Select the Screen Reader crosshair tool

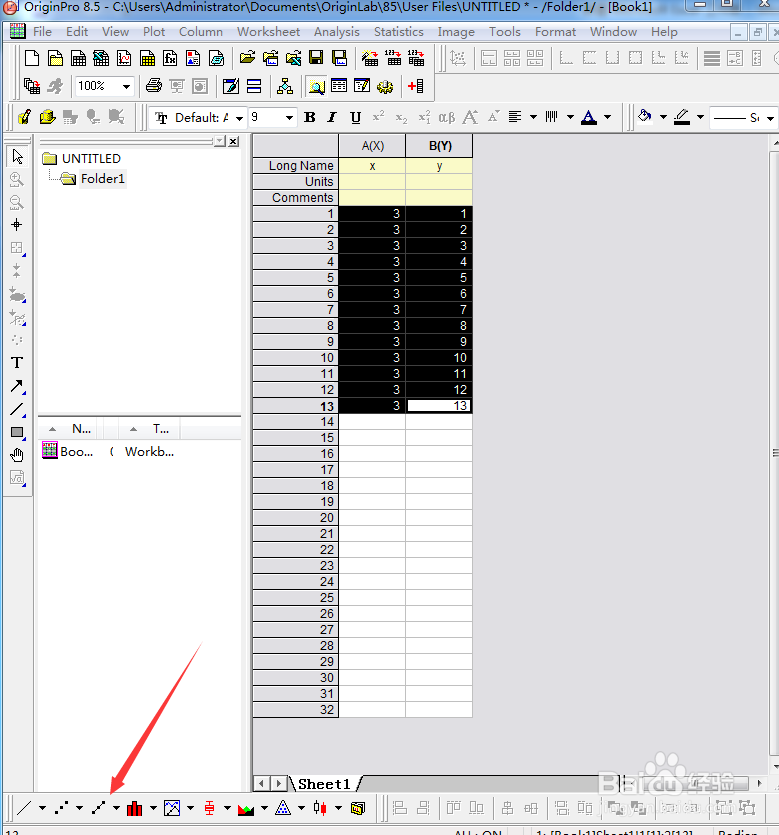point(17,225)
